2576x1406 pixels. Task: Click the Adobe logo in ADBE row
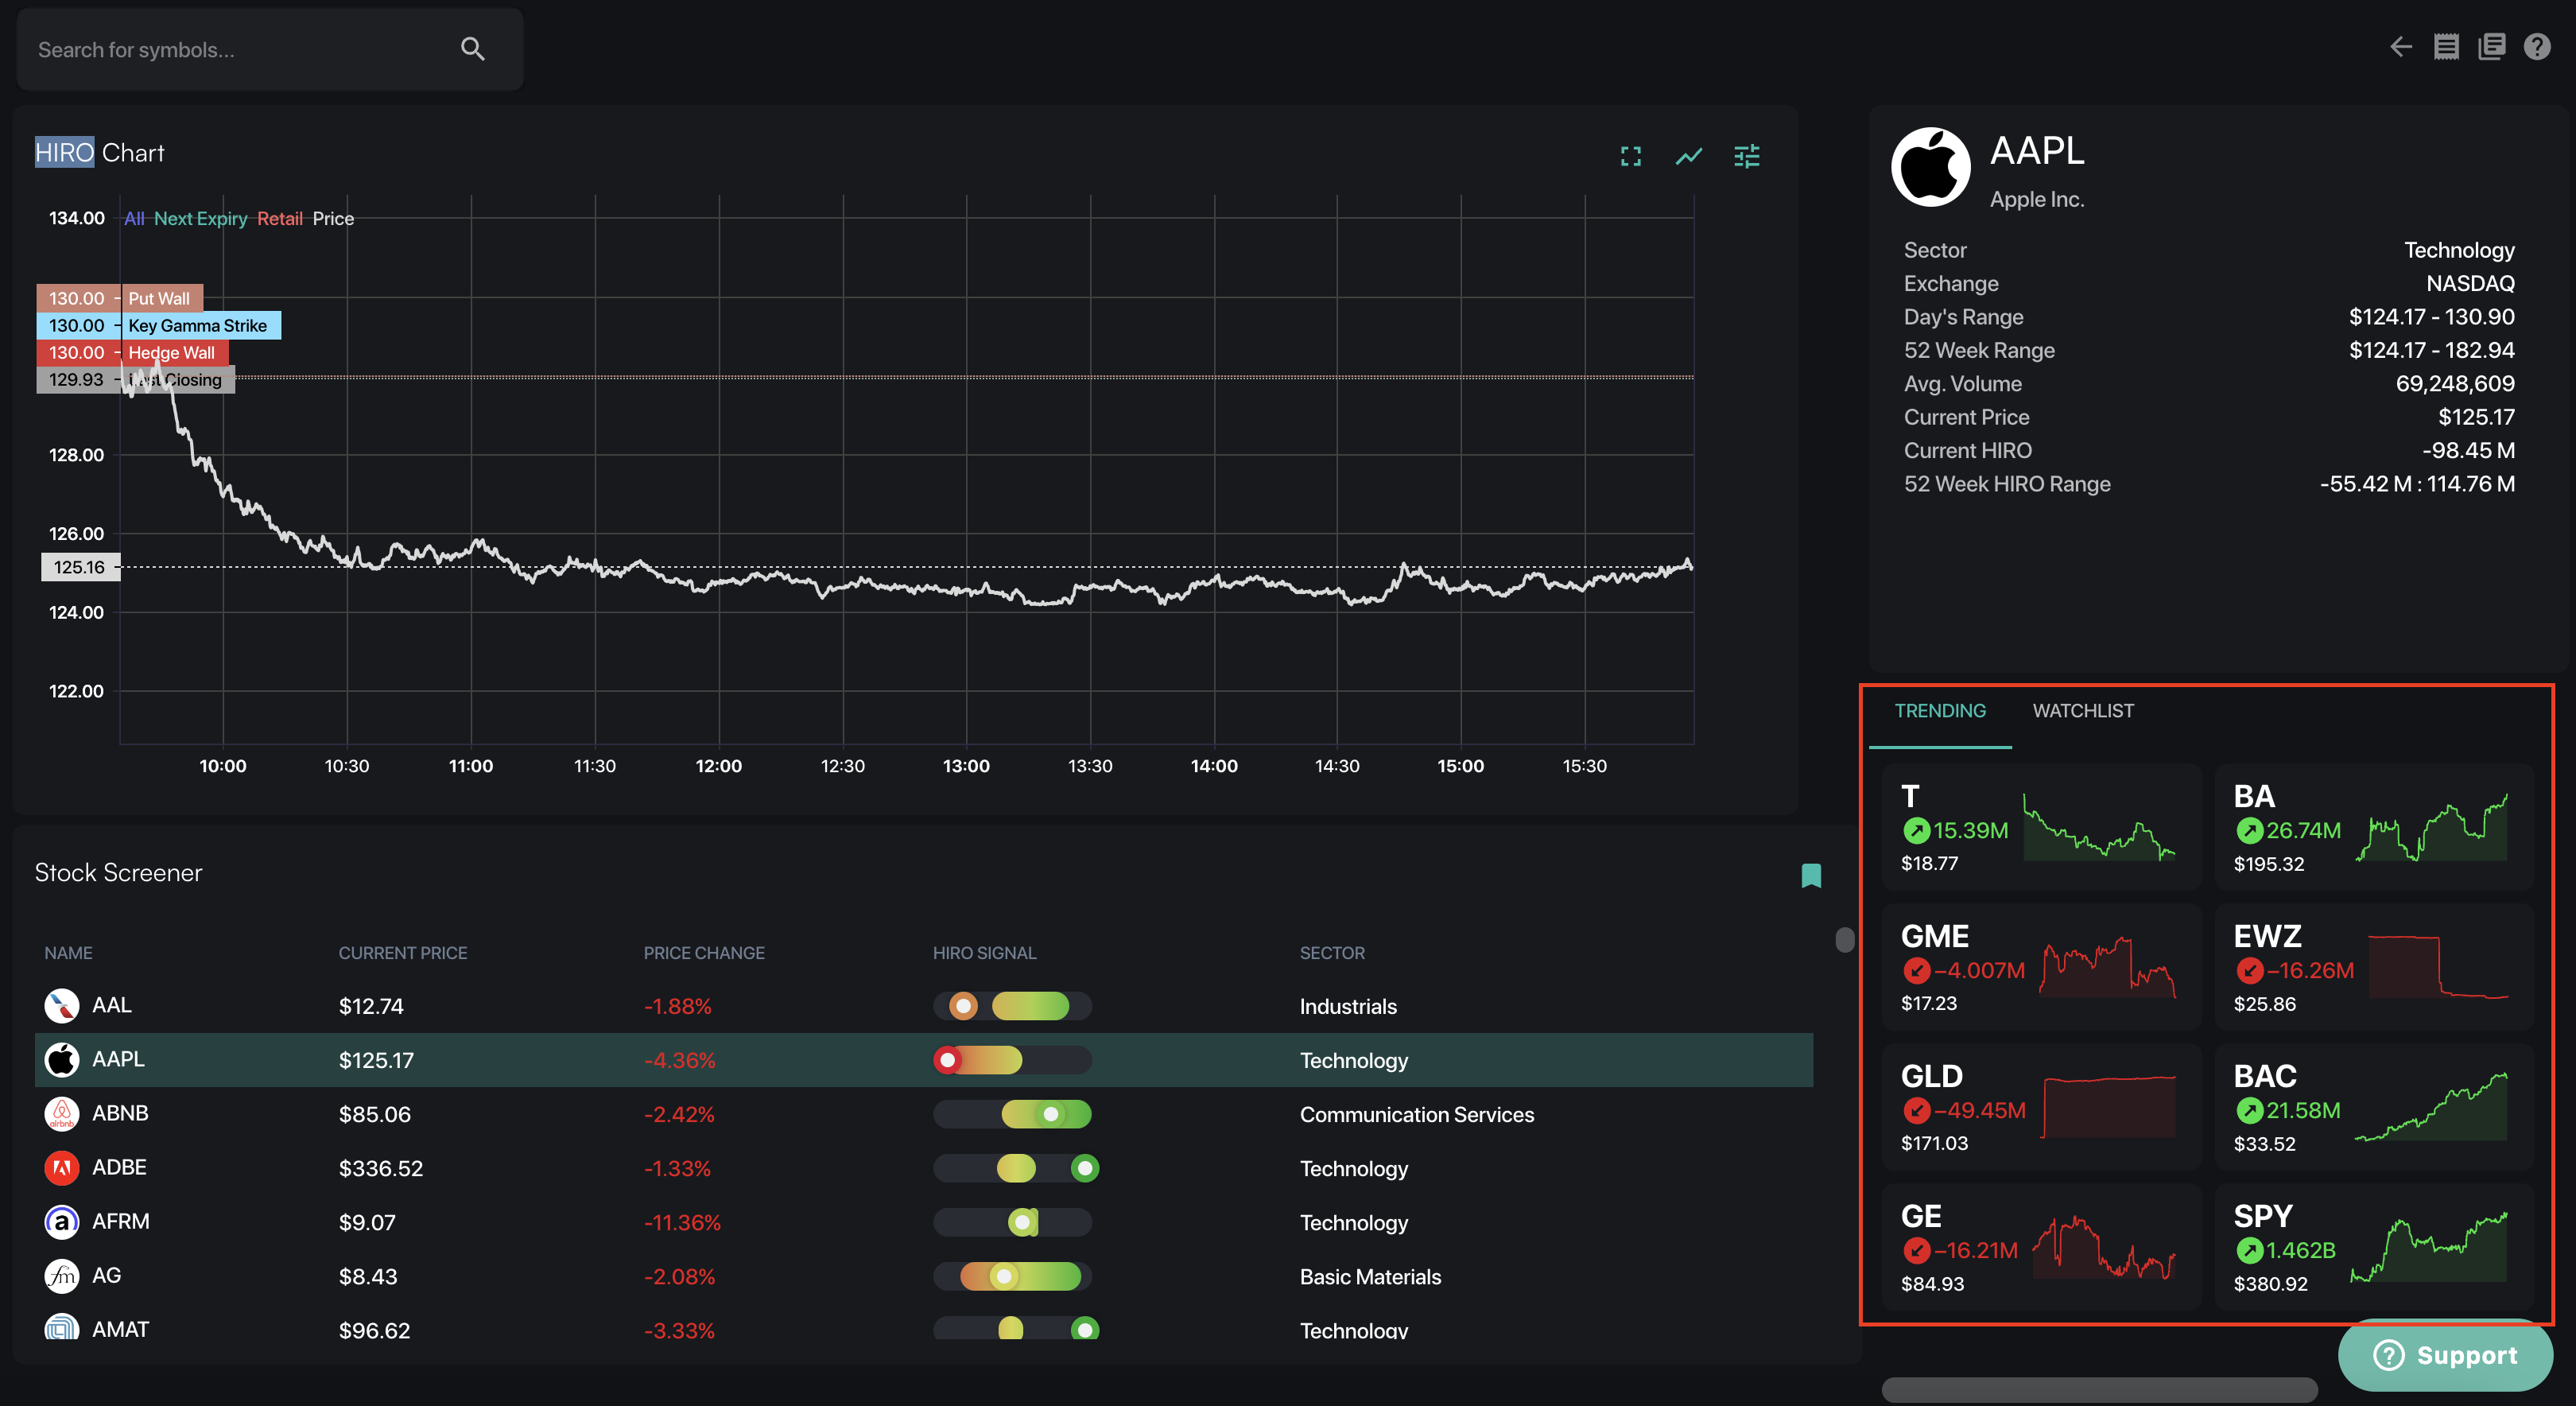click(62, 1167)
